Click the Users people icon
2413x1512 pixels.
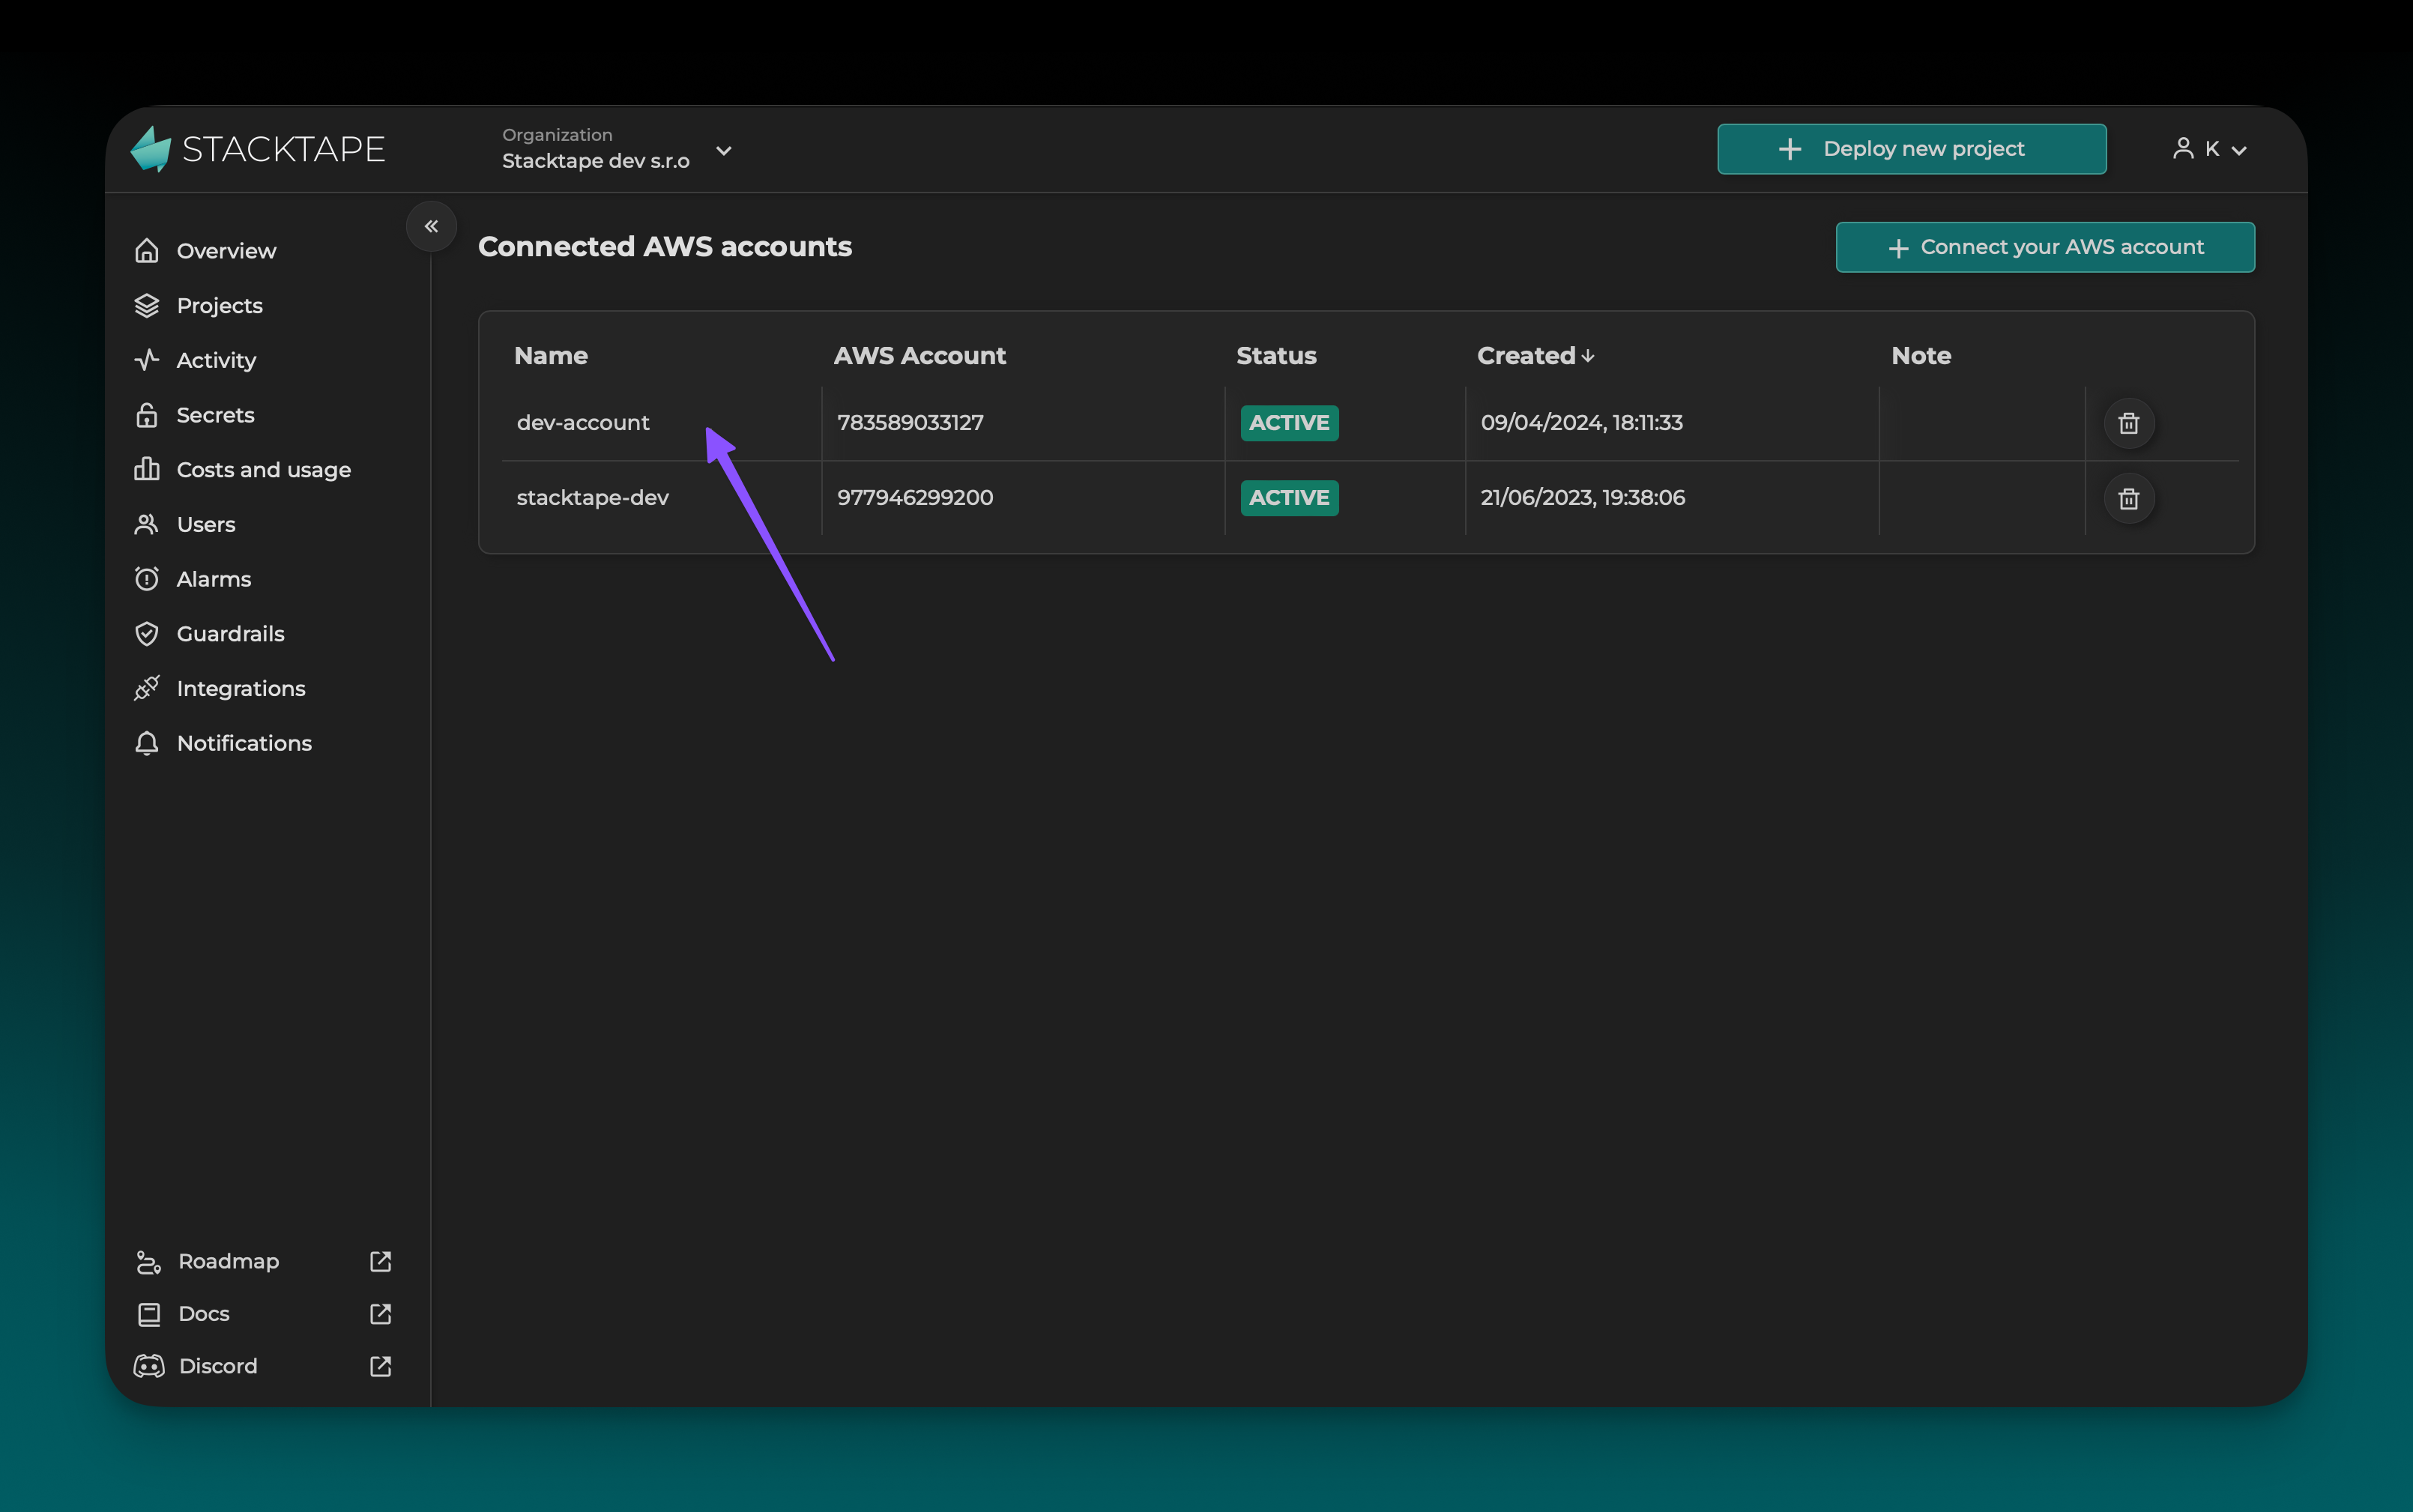coord(147,524)
